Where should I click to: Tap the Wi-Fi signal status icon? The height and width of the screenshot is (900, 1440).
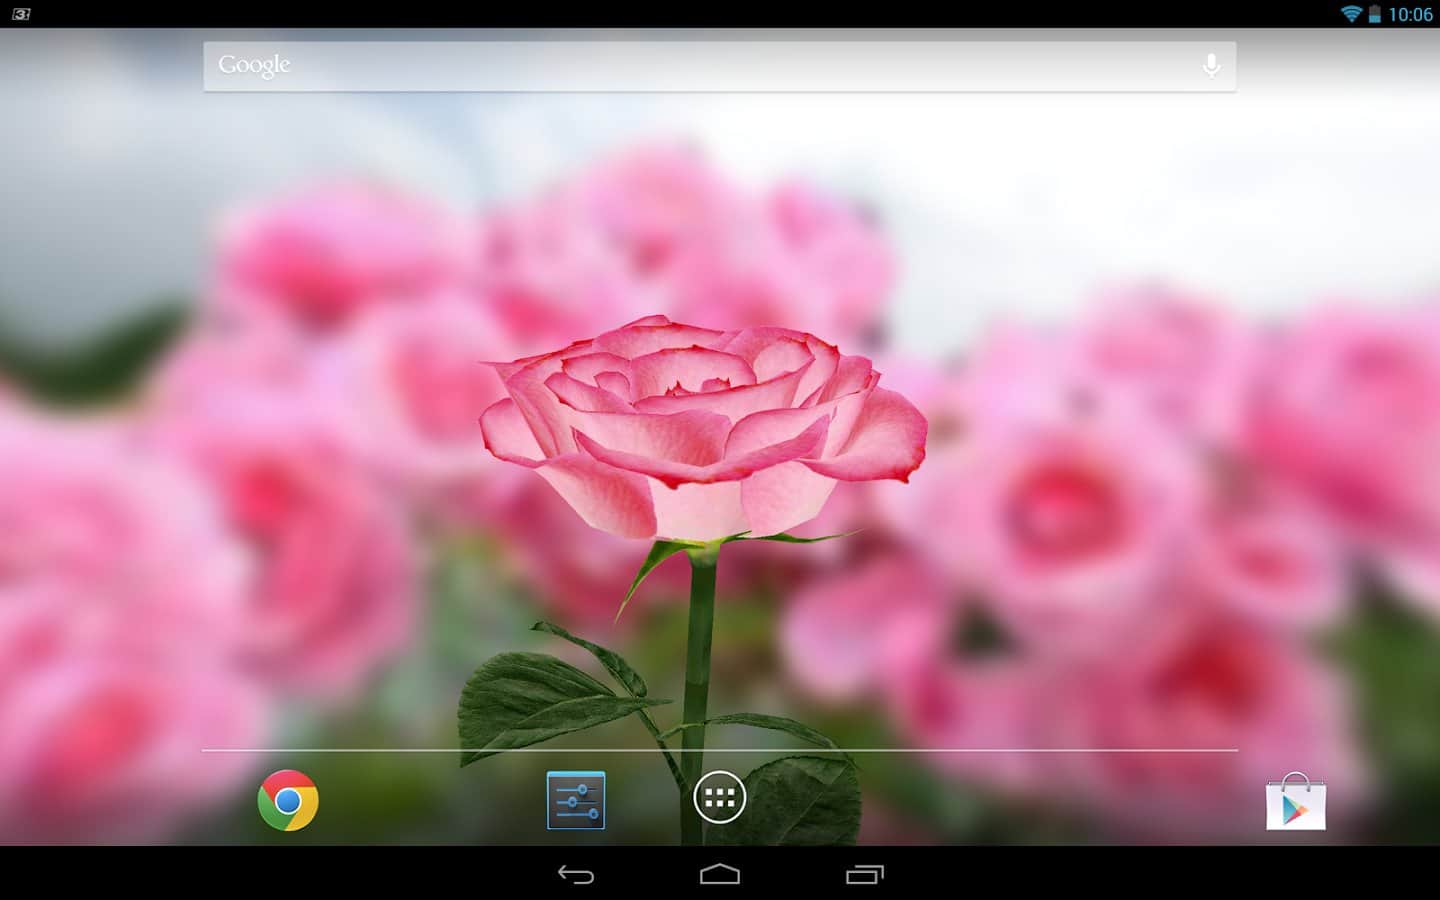point(1351,14)
